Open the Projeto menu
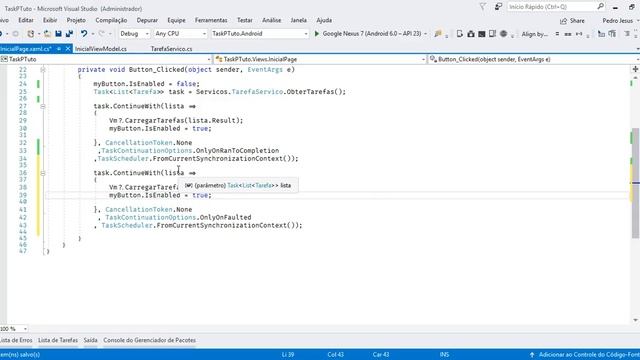The height and width of the screenshot is (360, 640). 76,20
